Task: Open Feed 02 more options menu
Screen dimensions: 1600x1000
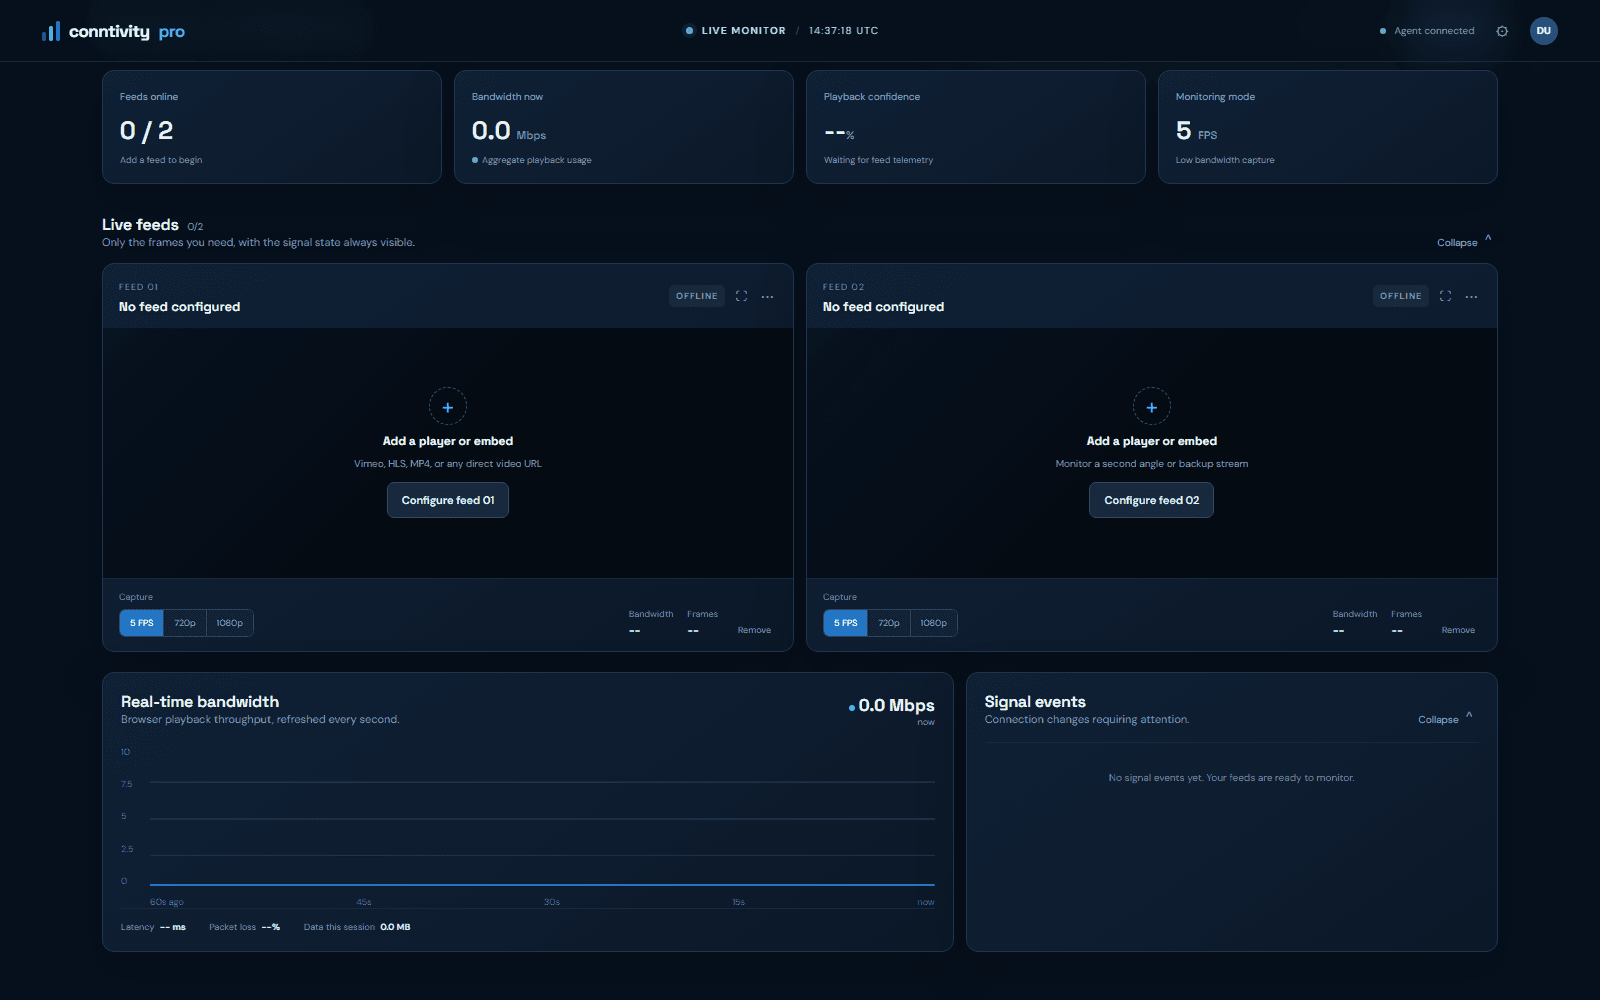Action: point(1471,296)
